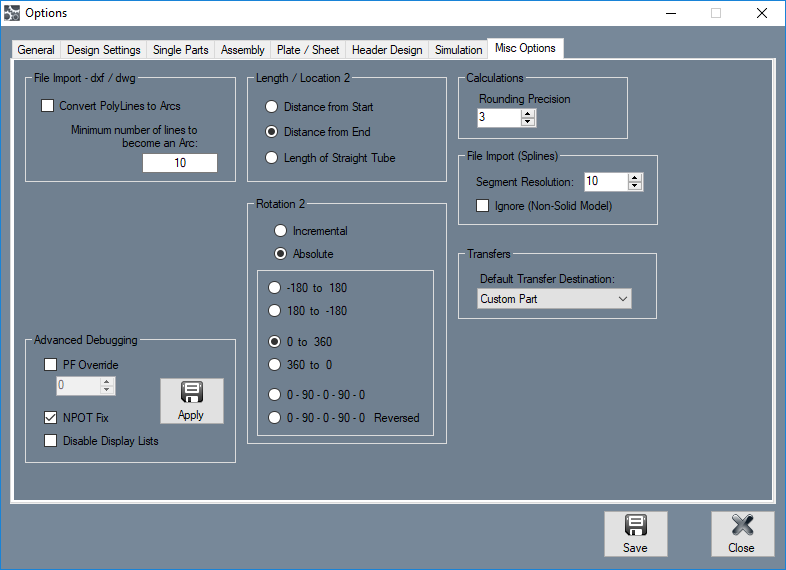786x570 pixels.
Task: Tick Ignore (Non-Solid Model) checkbox
Action: pos(482,206)
